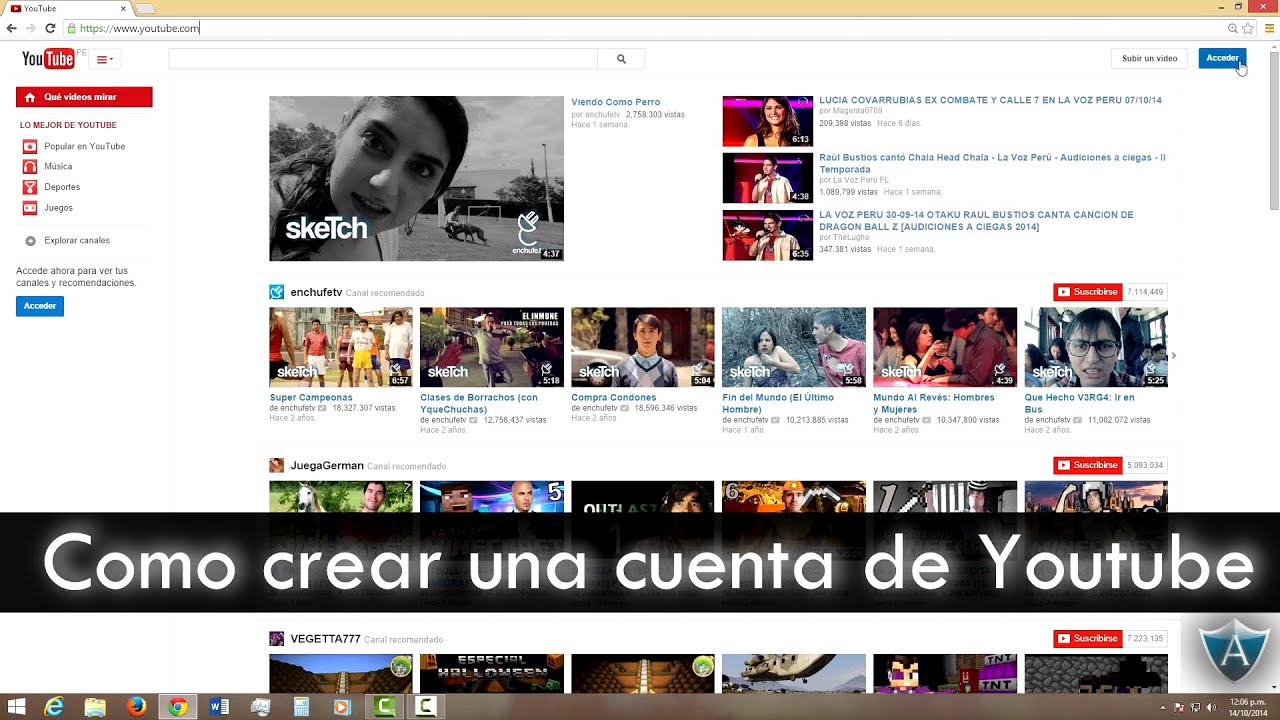Click the enchufetv channel avatar
The image size is (1280, 720).
277,292
